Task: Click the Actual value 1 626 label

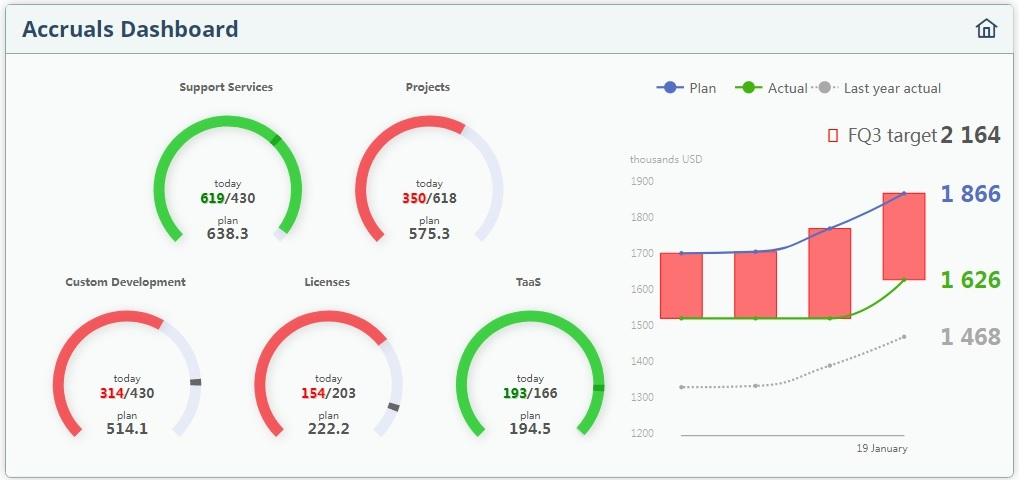Action: point(969,280)
